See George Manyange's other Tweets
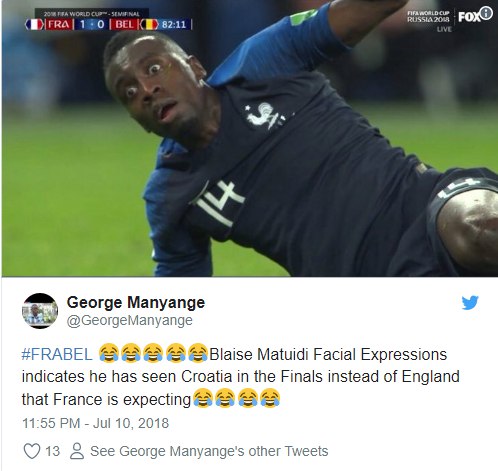Screen dimensions: 498x471 point(209,451)
